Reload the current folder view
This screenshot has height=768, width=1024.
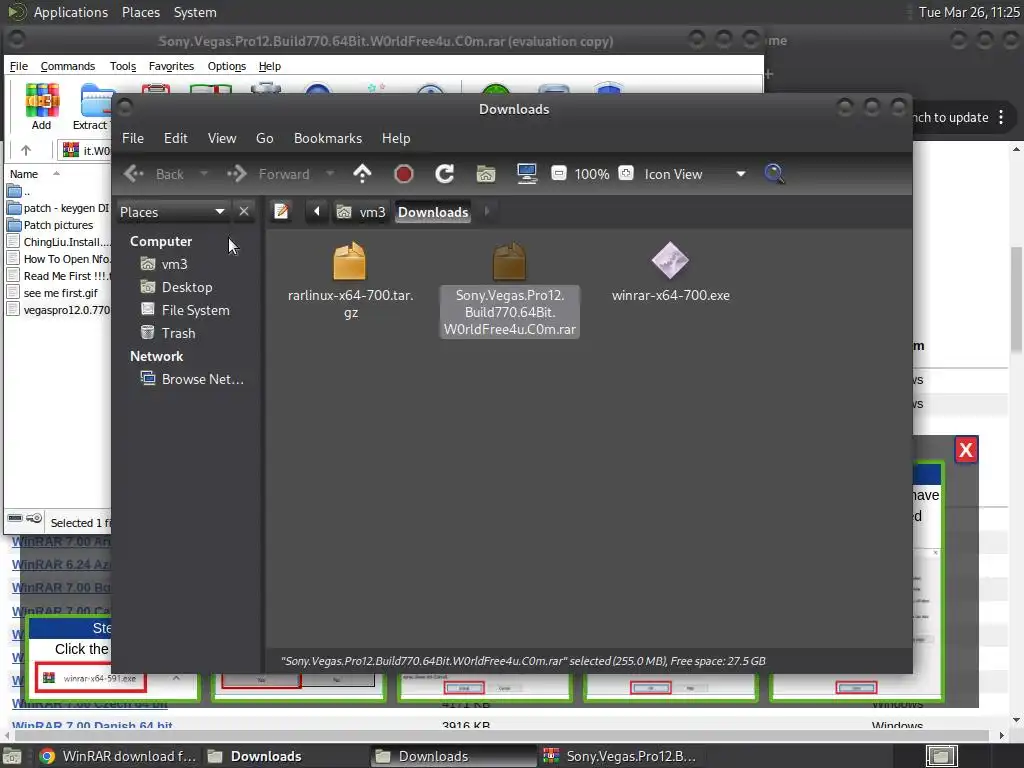445,174
